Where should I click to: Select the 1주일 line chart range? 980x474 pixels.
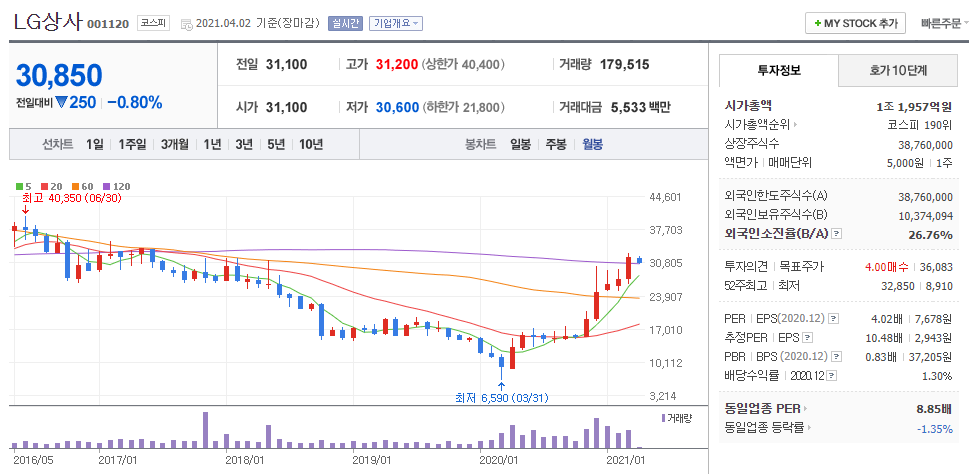[132, 144]
